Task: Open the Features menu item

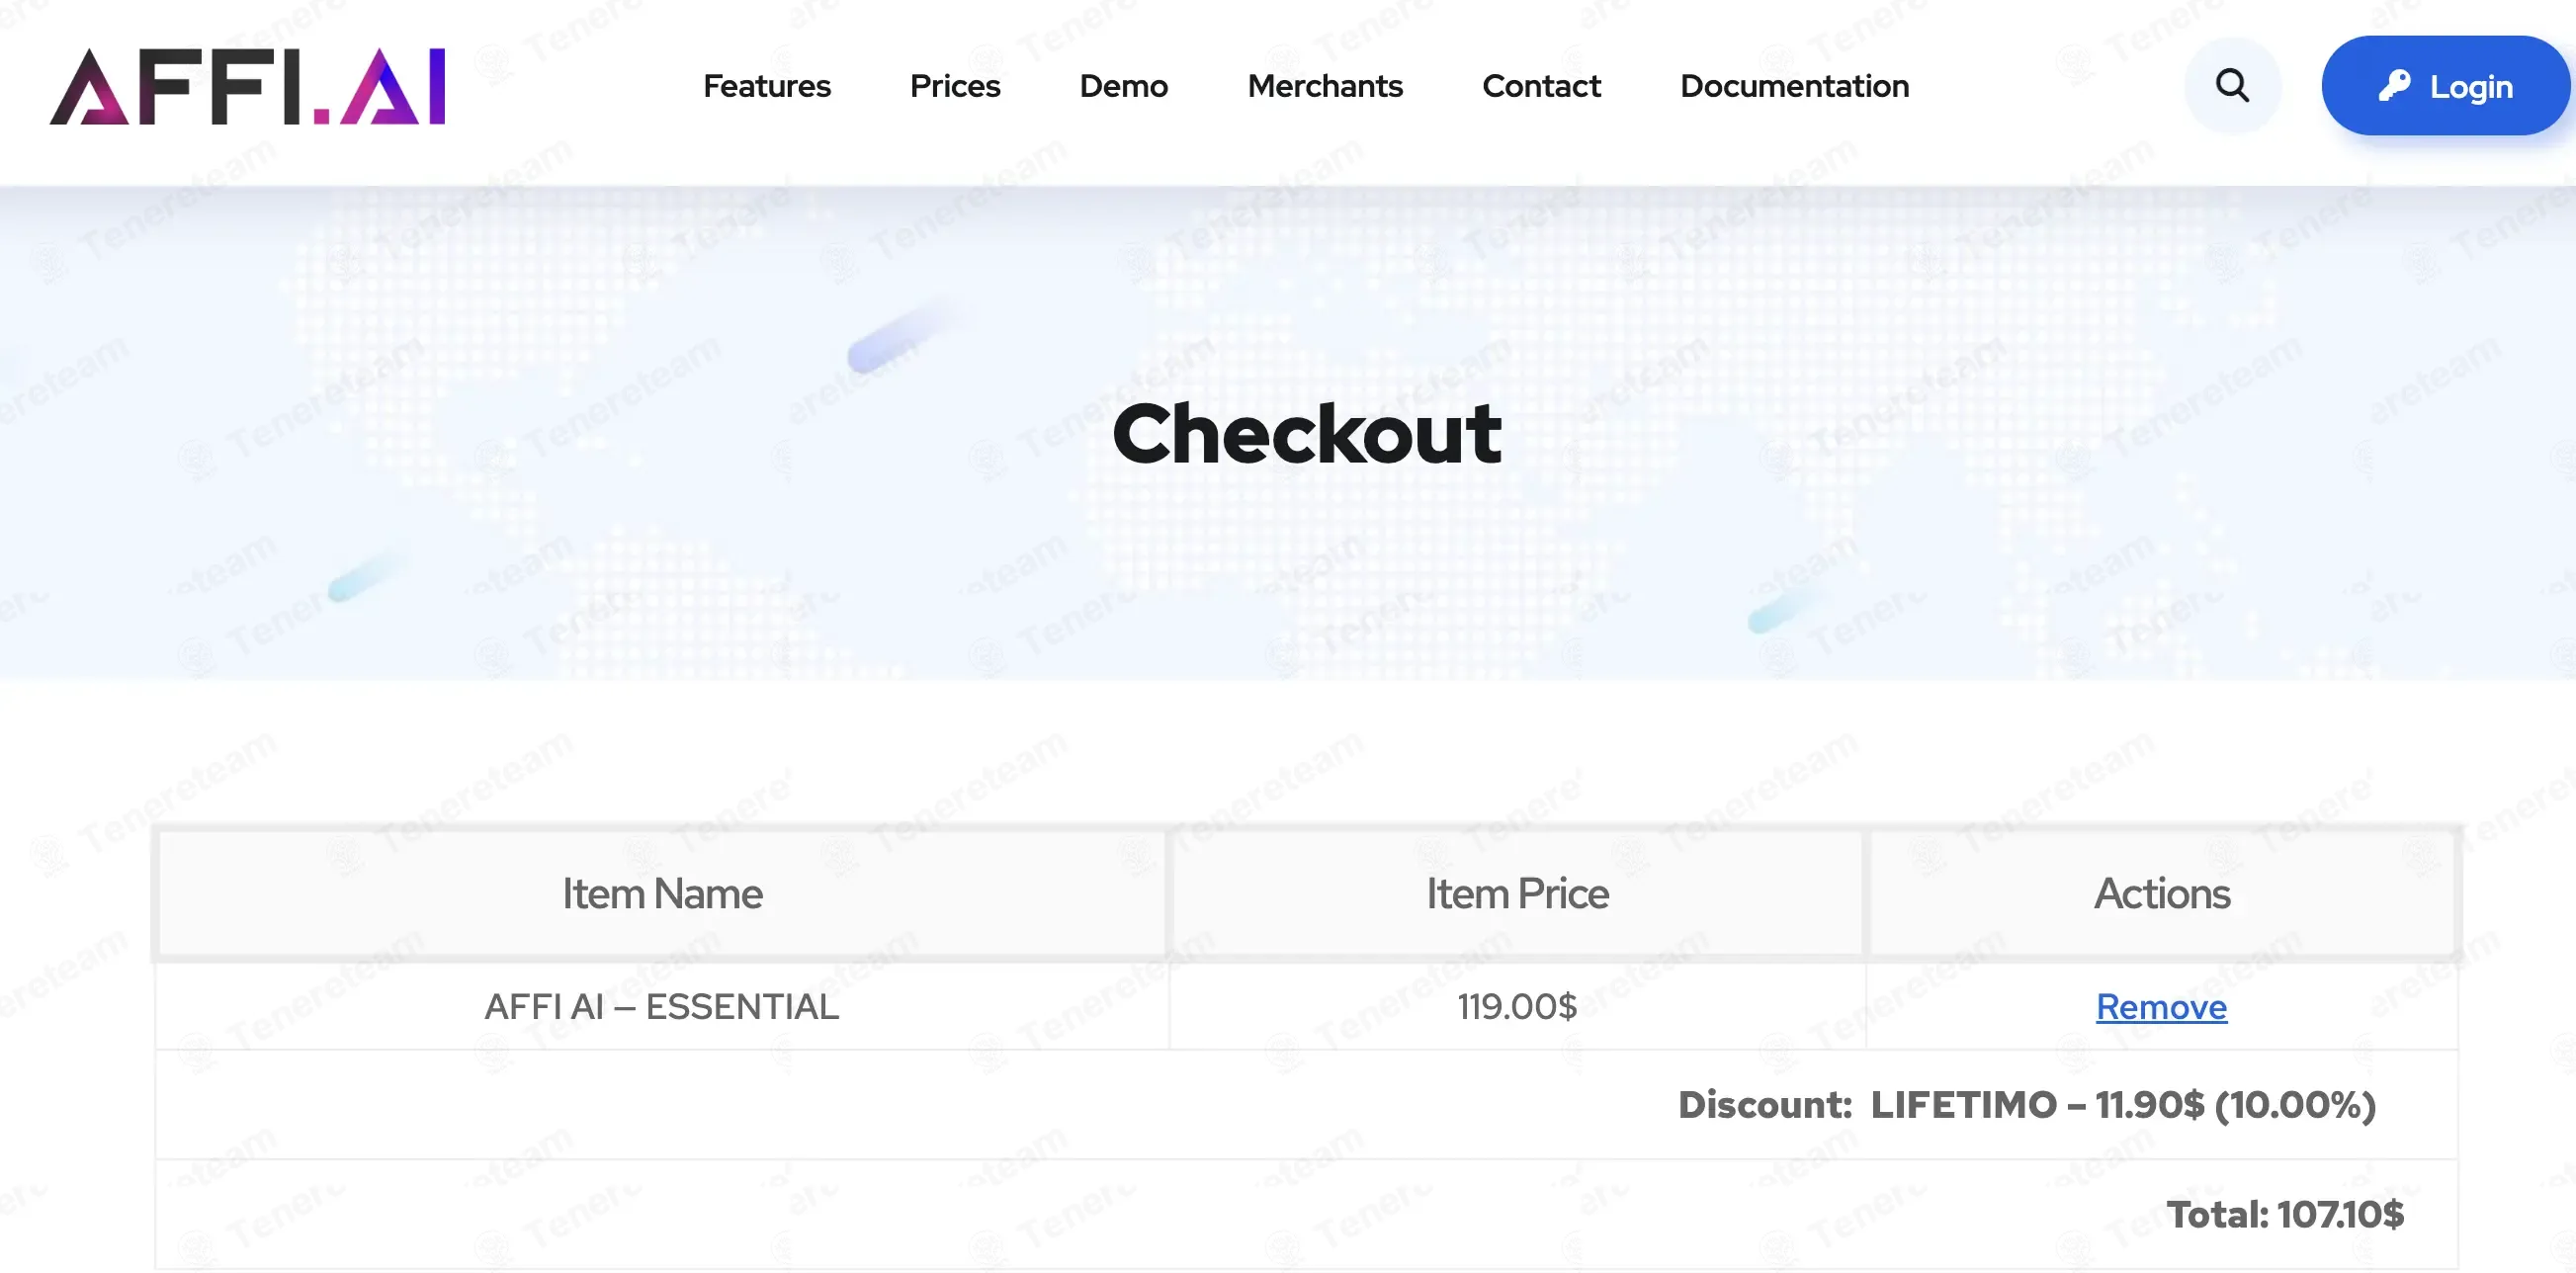Action: coord(766,86)
